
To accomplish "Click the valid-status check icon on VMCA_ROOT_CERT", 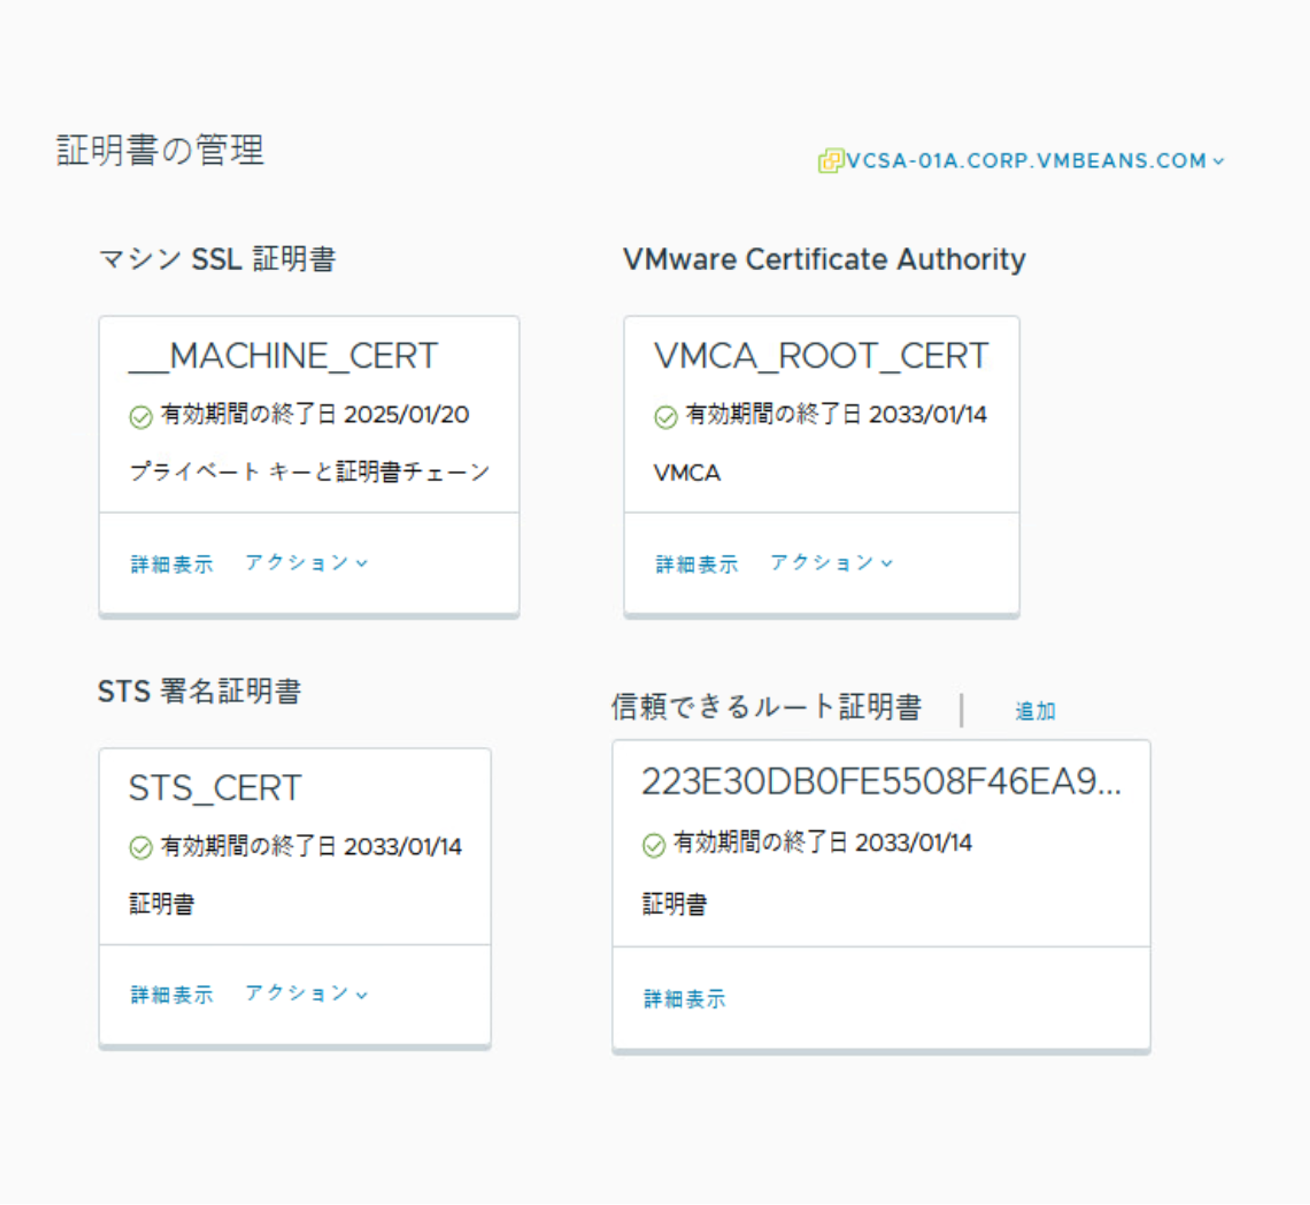I will pos(666,417).
